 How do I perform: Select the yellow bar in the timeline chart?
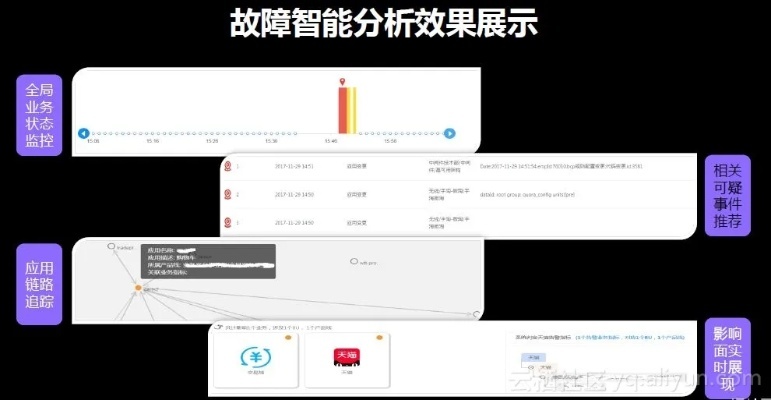(351, 110)
